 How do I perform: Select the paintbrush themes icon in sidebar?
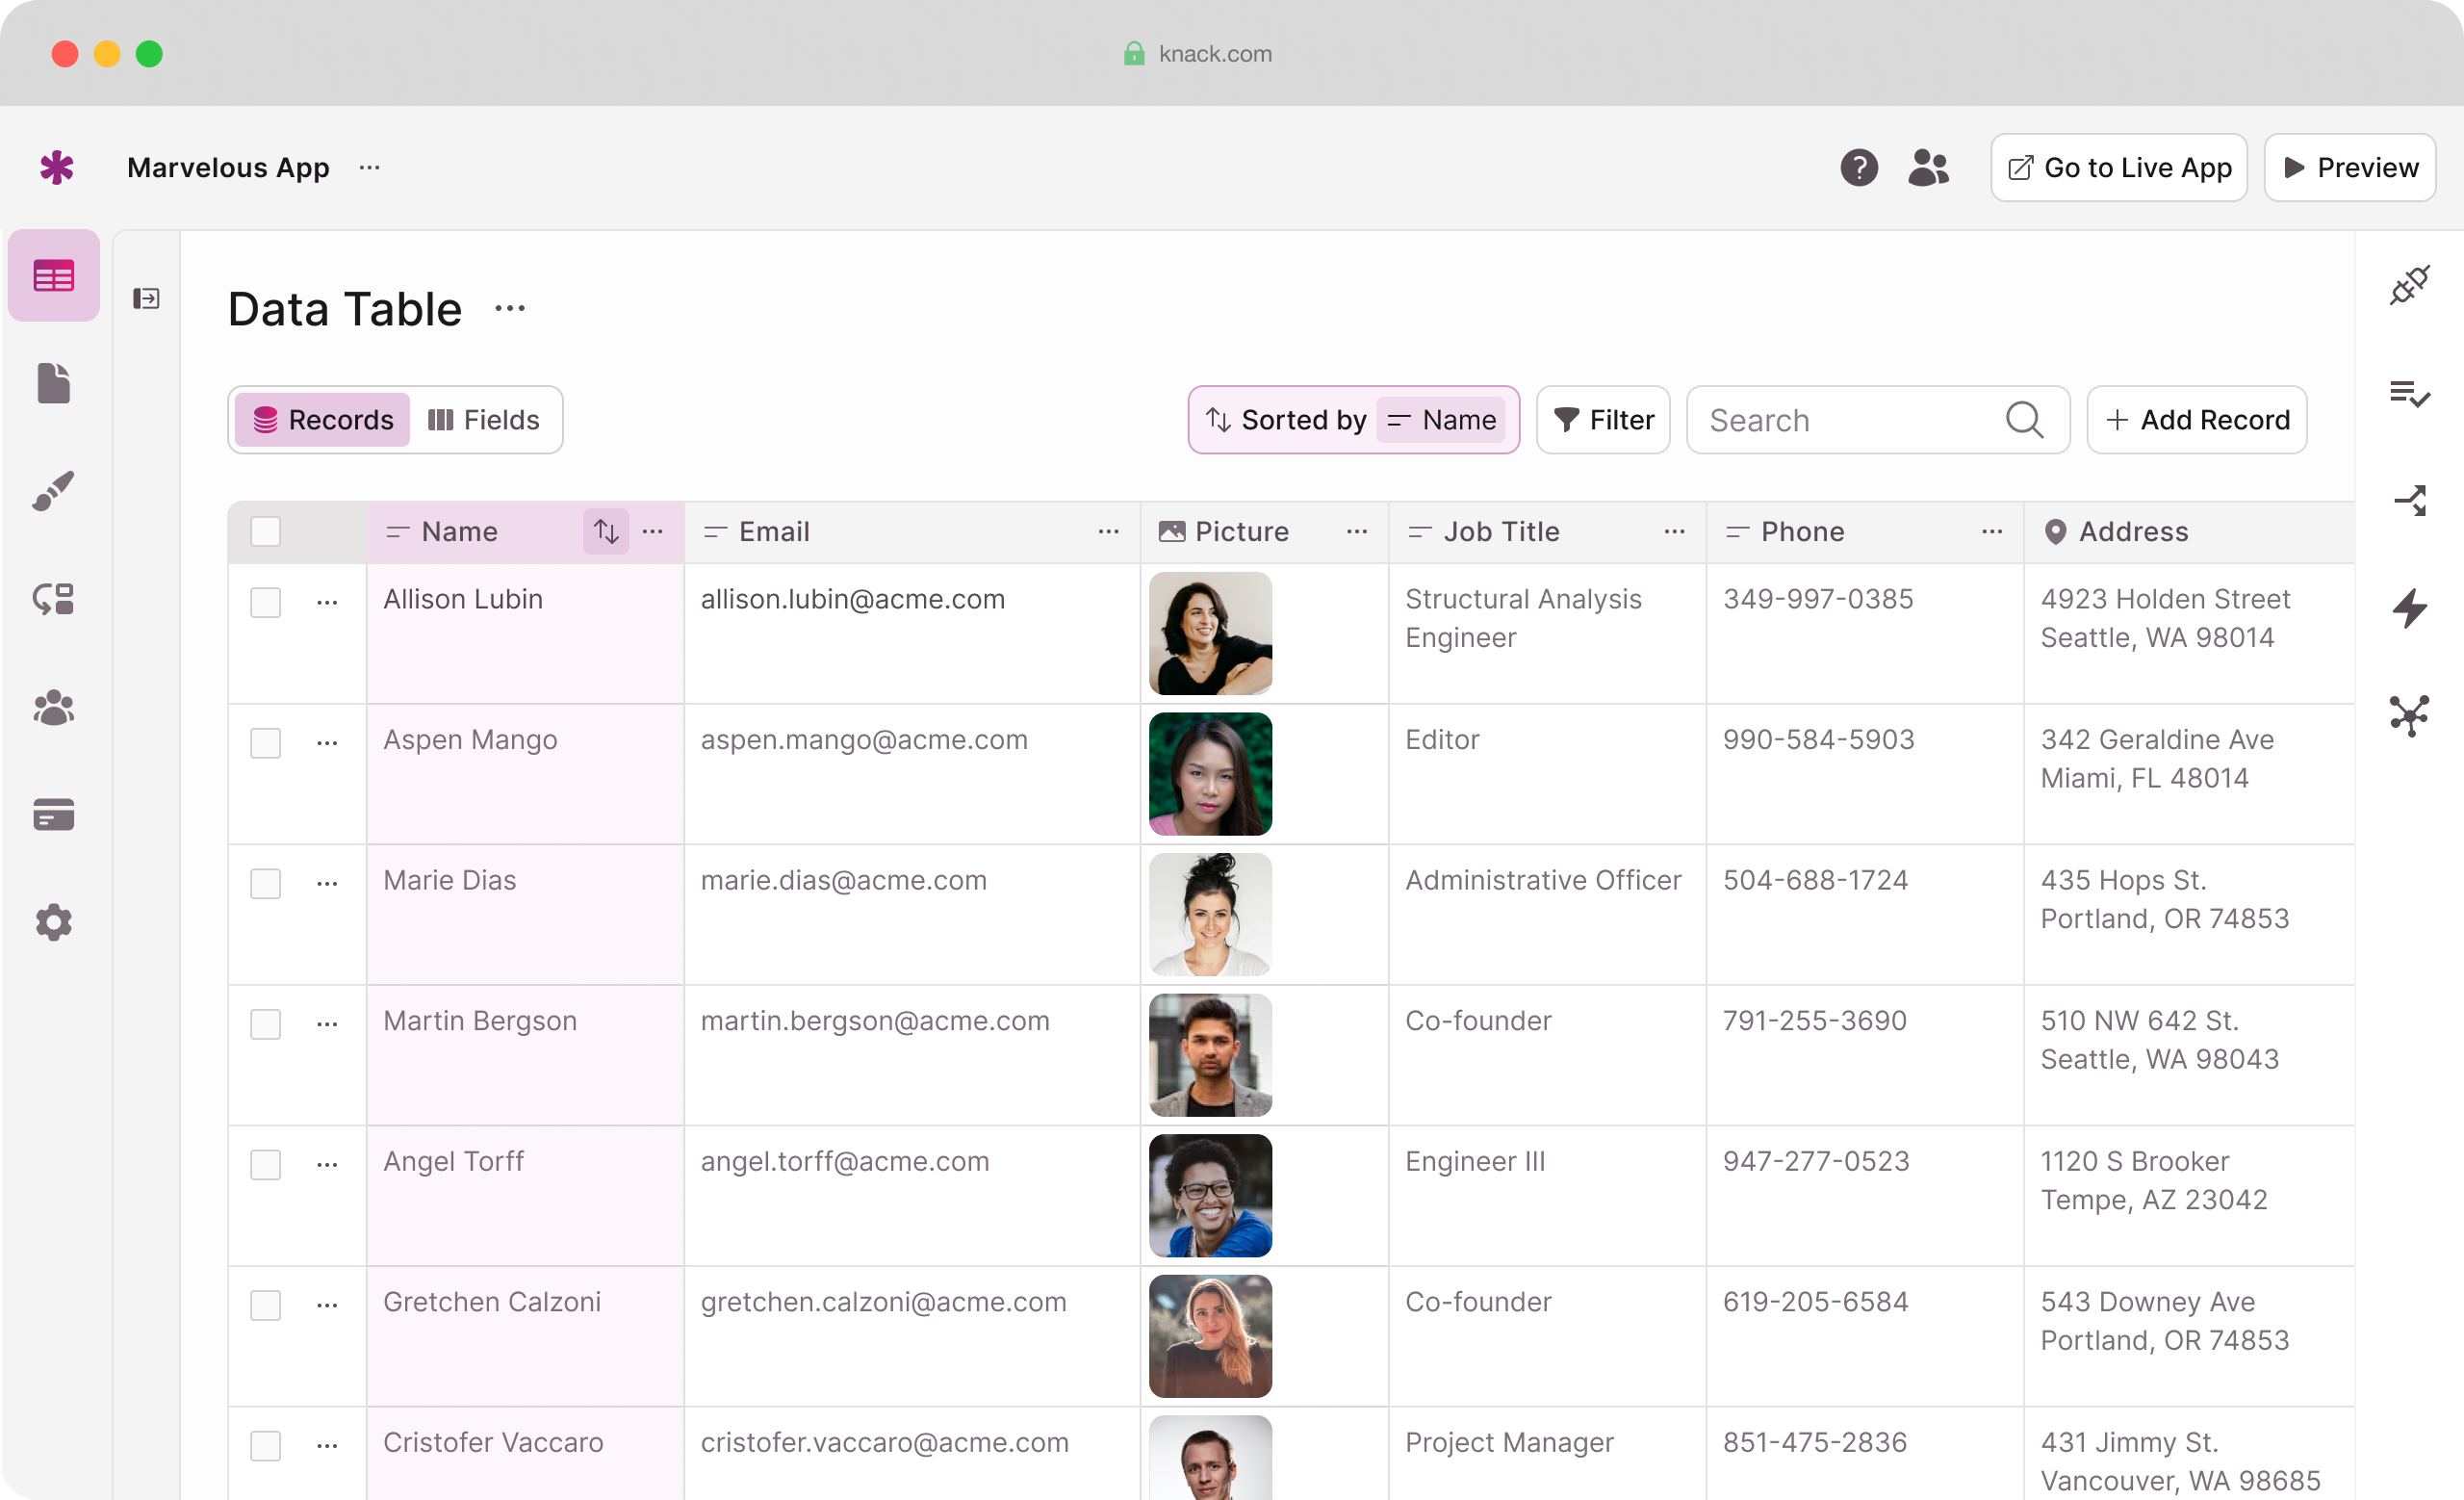pyautogui.click(x=54, y=491)
